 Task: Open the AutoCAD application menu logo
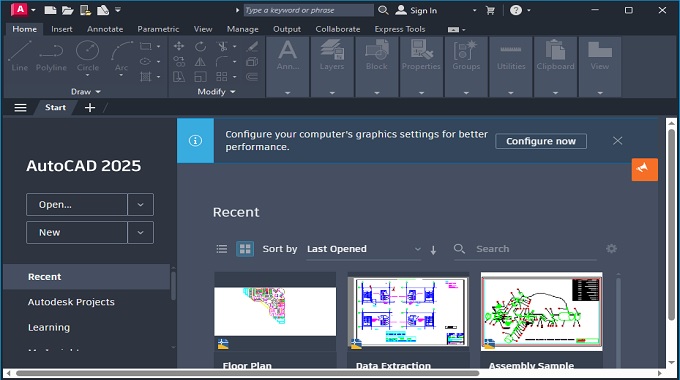tap(20, 10)
